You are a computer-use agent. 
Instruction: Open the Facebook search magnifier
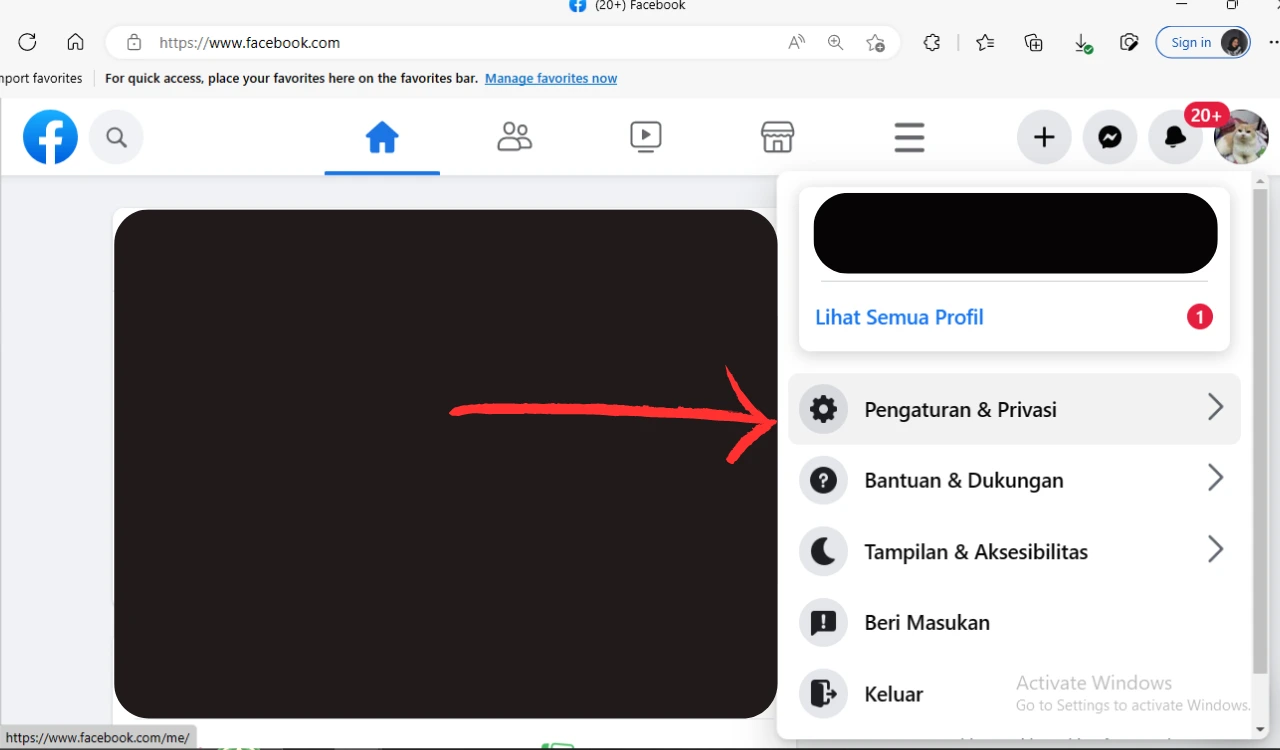click(x=116, y=137)
